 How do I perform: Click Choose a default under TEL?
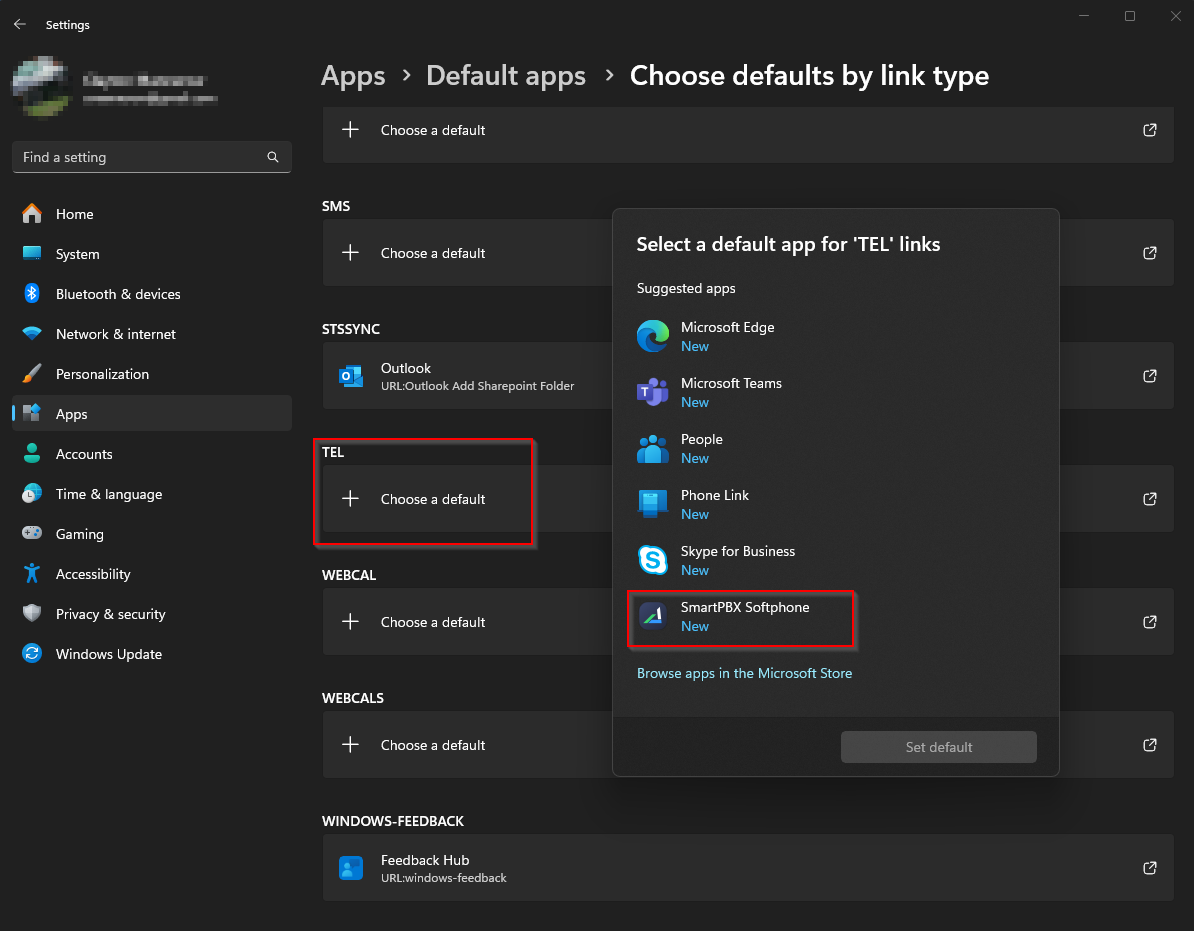(433, 499)
